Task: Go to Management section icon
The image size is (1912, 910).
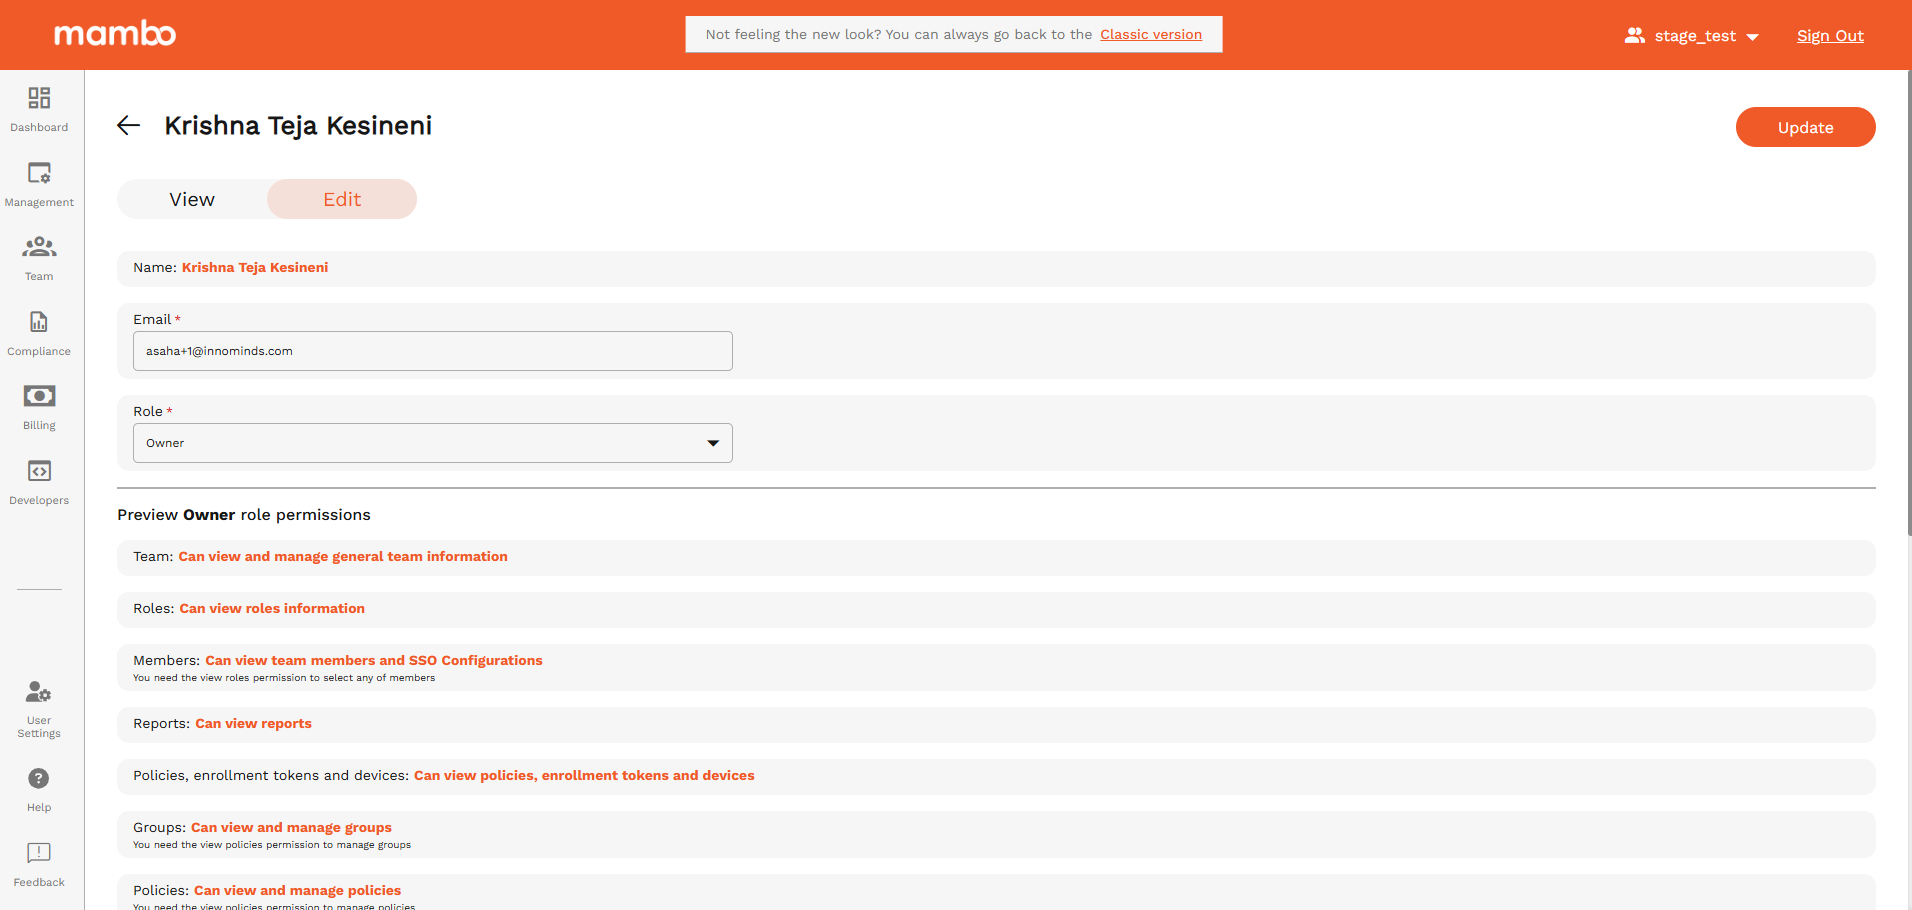Action: click(39, 173)
